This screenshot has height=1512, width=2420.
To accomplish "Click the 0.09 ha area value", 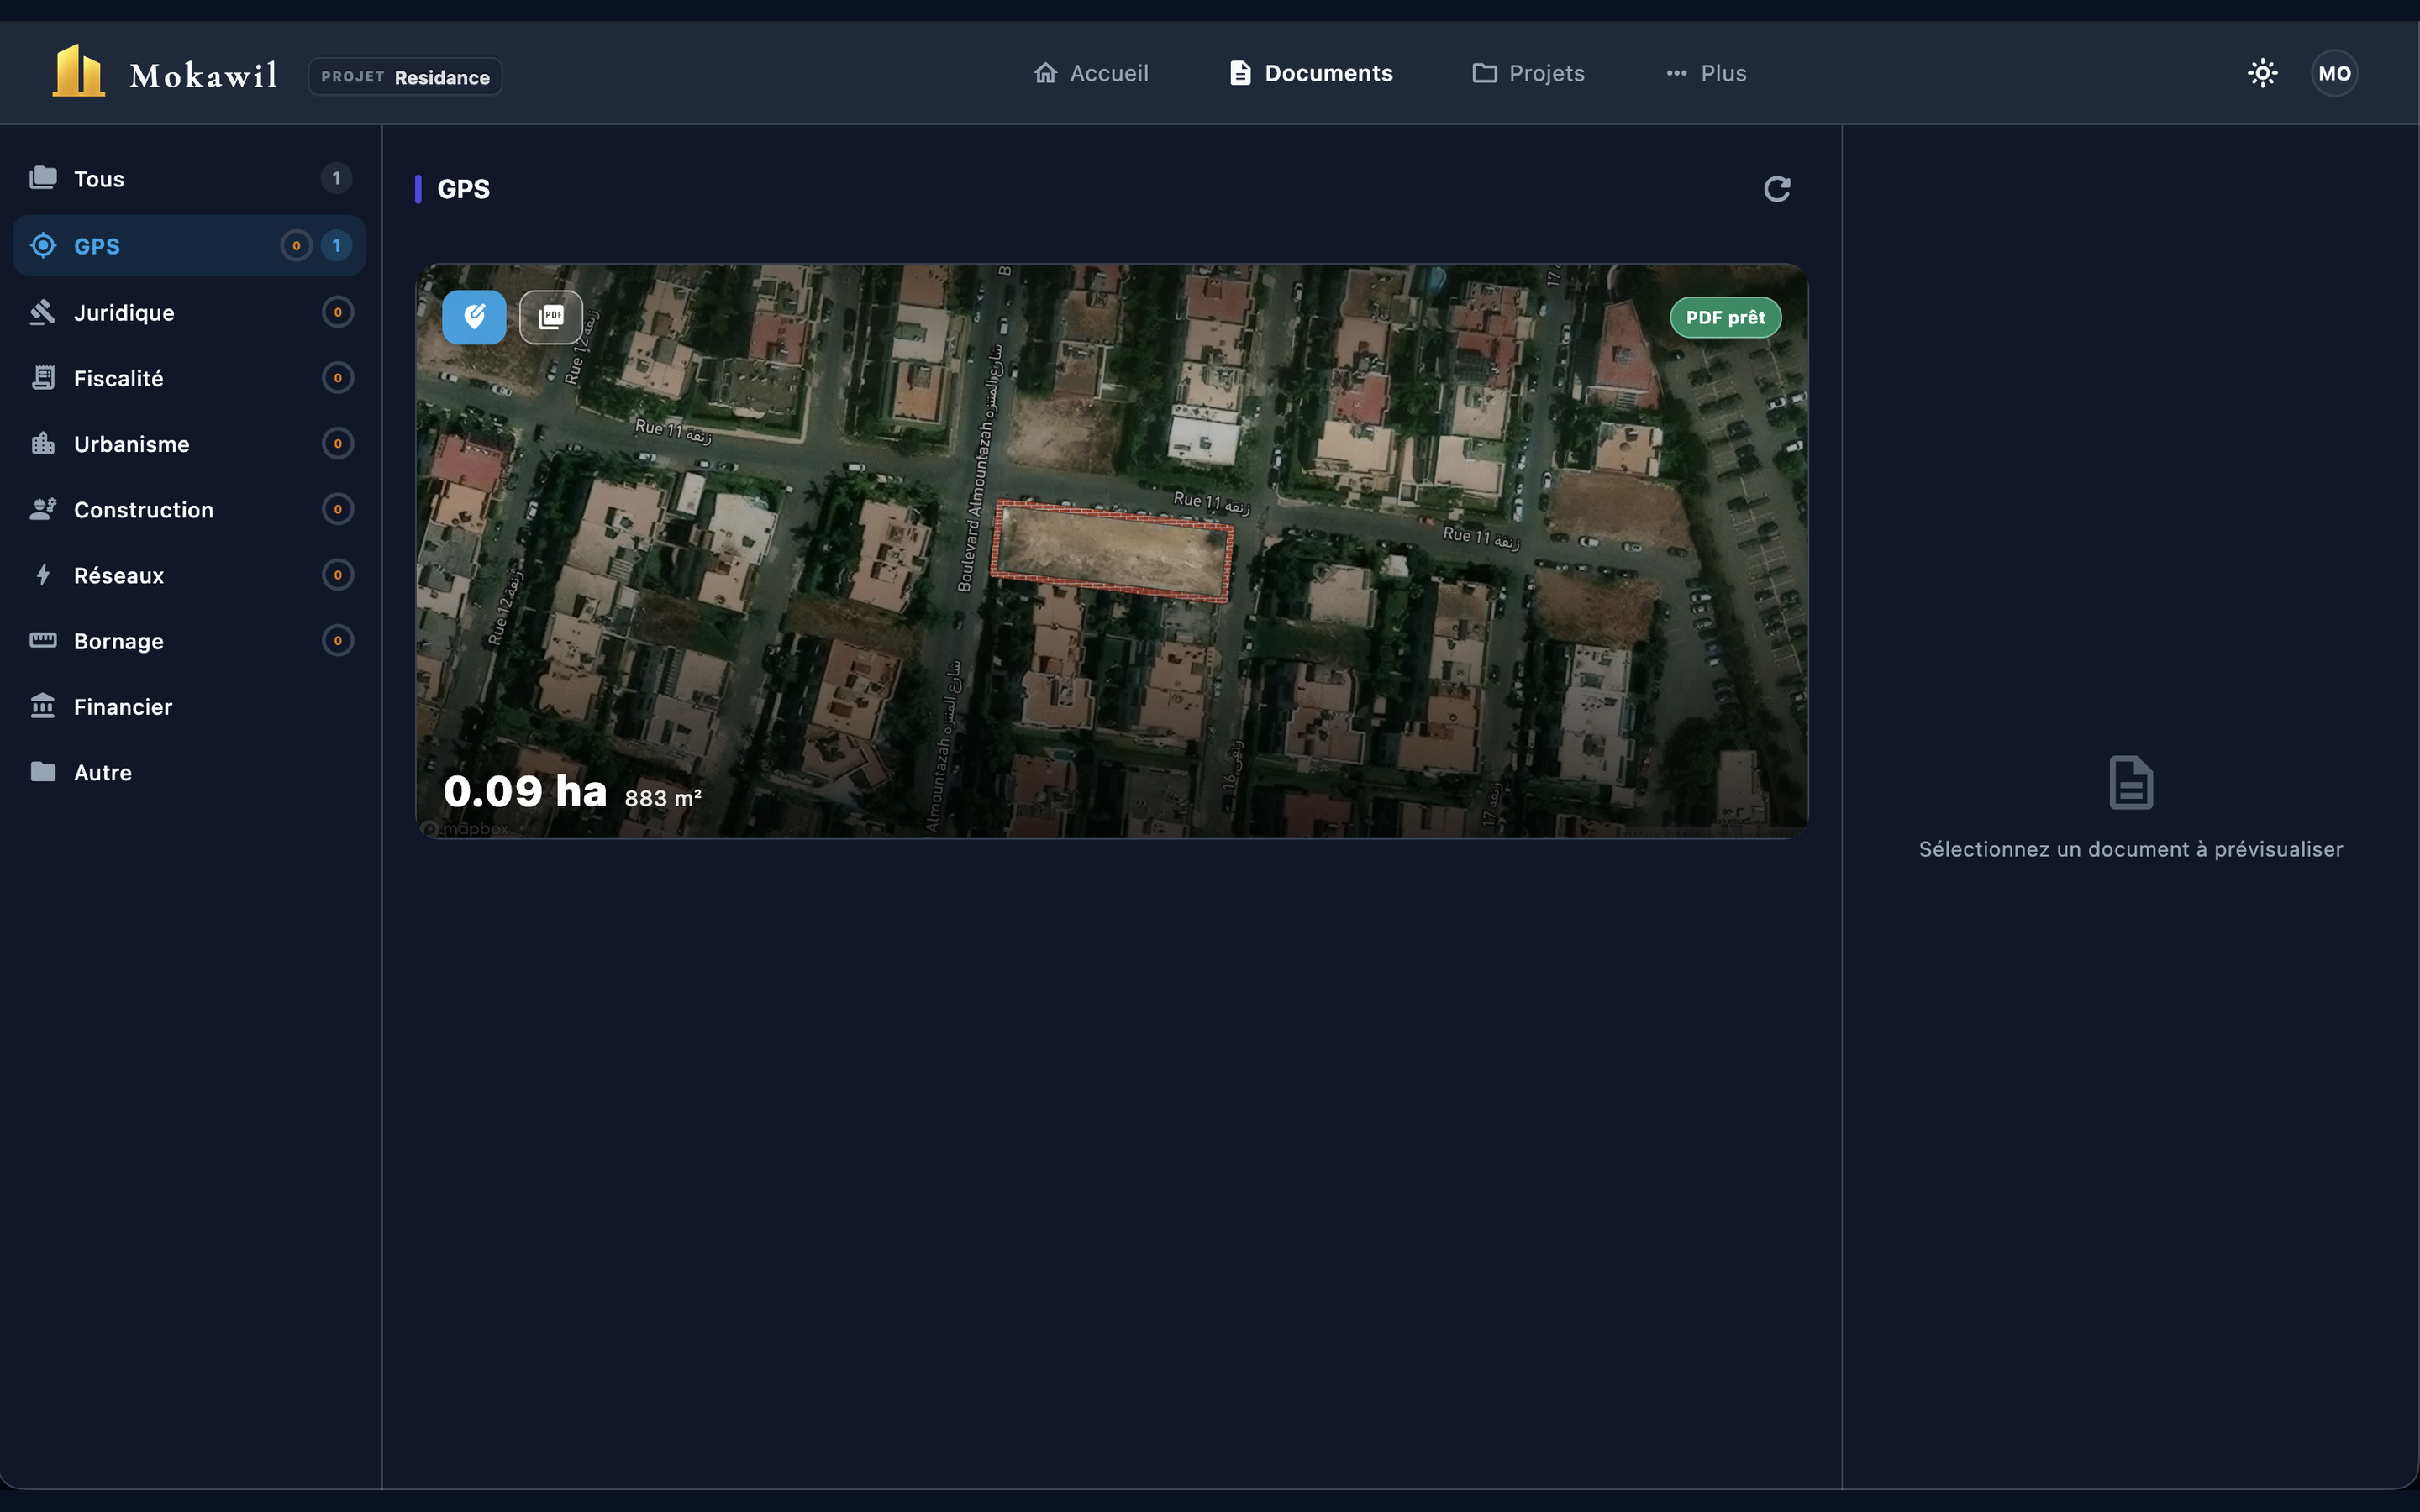I will 525,791.
